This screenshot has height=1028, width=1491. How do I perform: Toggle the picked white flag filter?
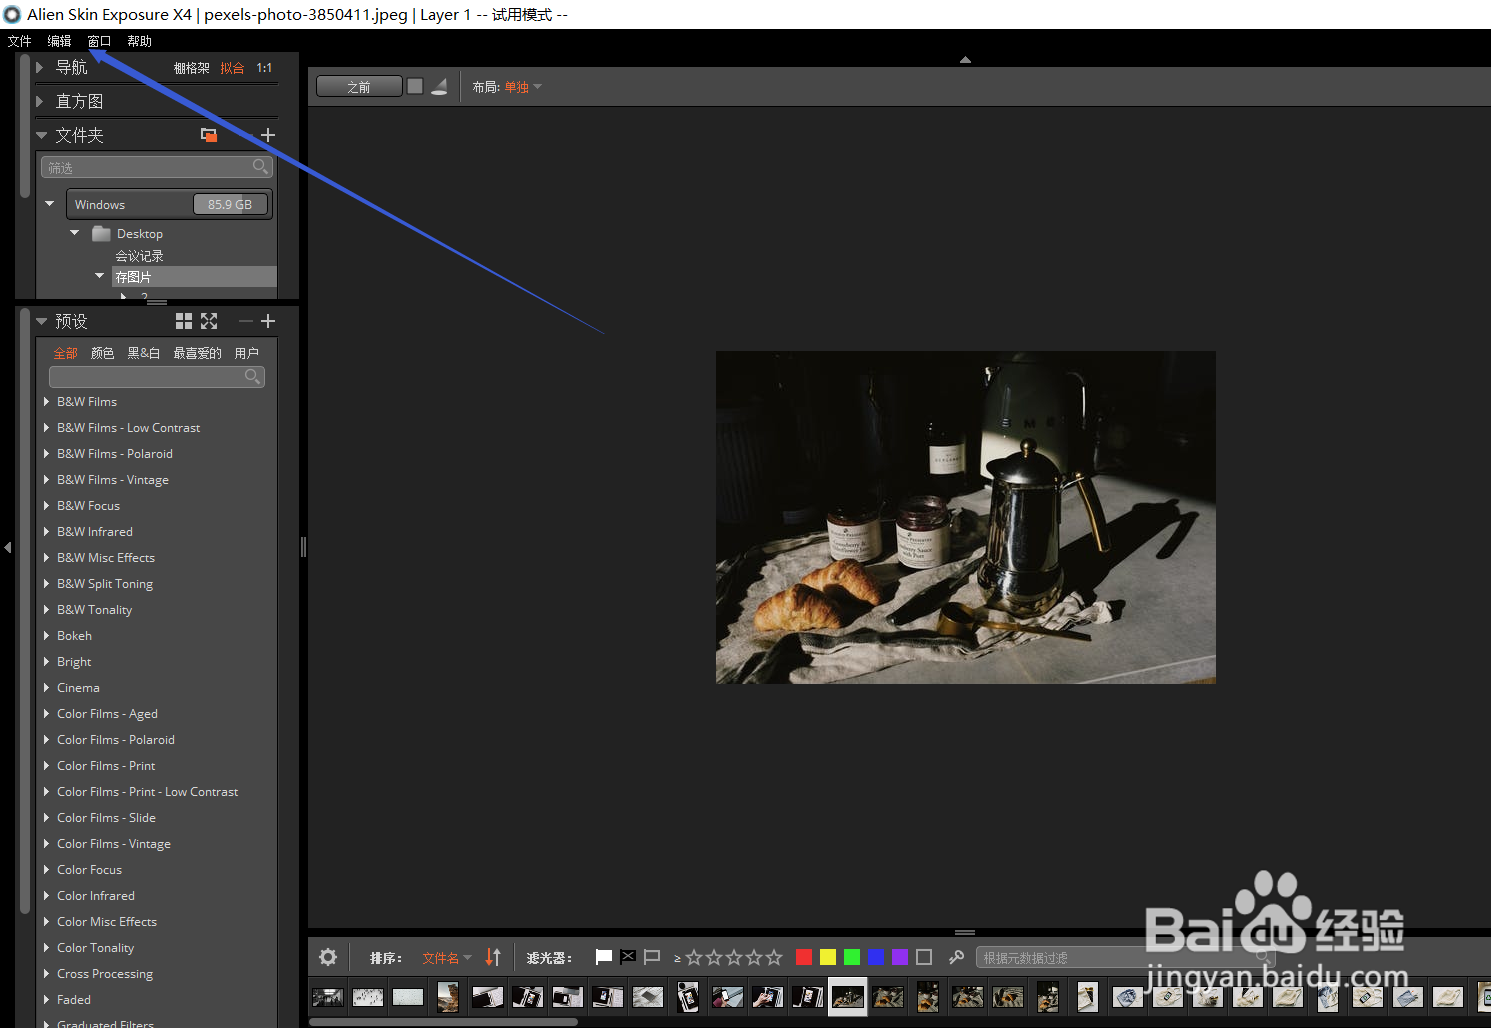[603, 957]
